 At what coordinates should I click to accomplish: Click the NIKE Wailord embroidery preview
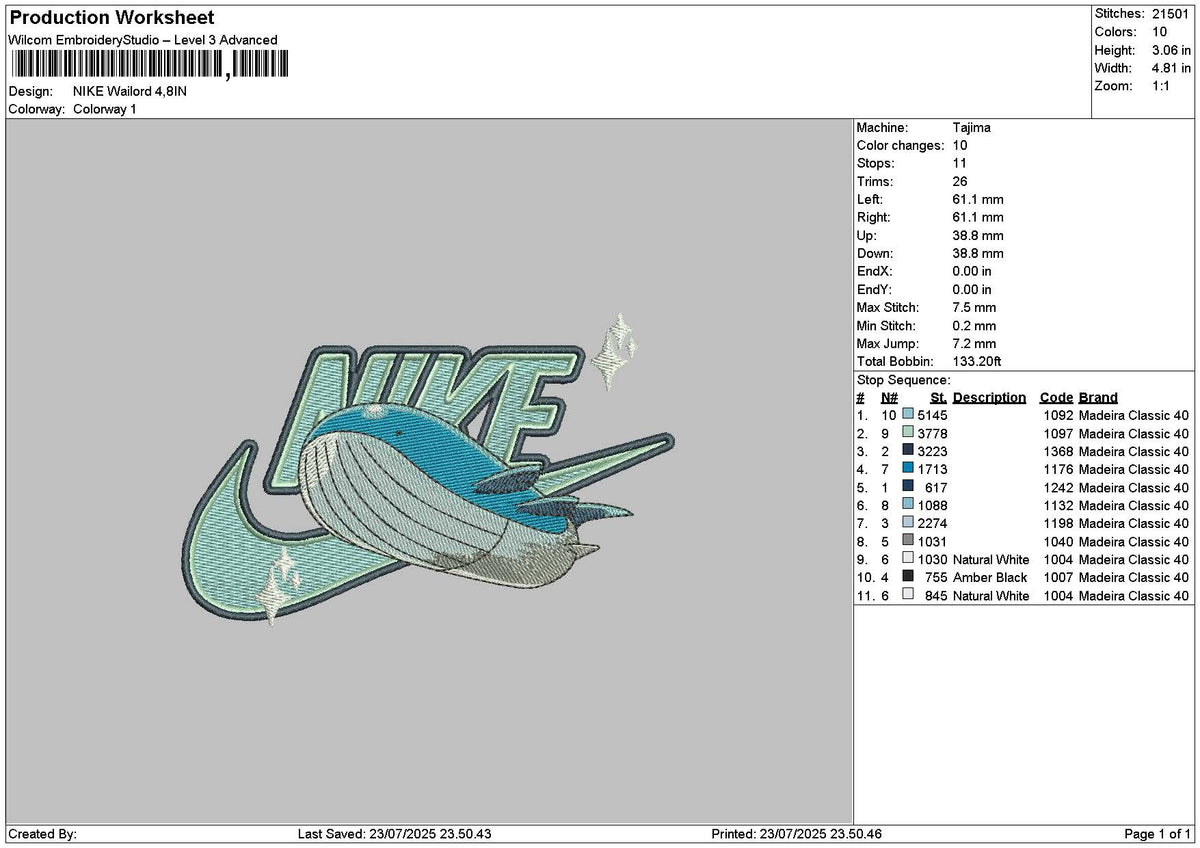(430, 470)
